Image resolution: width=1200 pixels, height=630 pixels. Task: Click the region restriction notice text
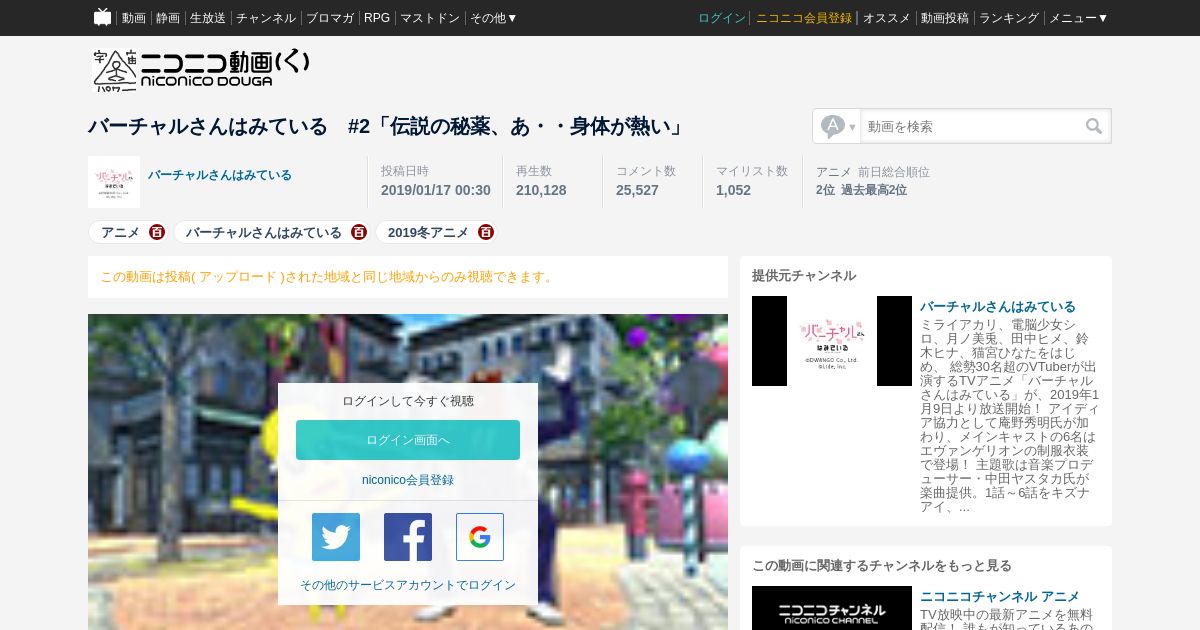(x=328, y=277)
